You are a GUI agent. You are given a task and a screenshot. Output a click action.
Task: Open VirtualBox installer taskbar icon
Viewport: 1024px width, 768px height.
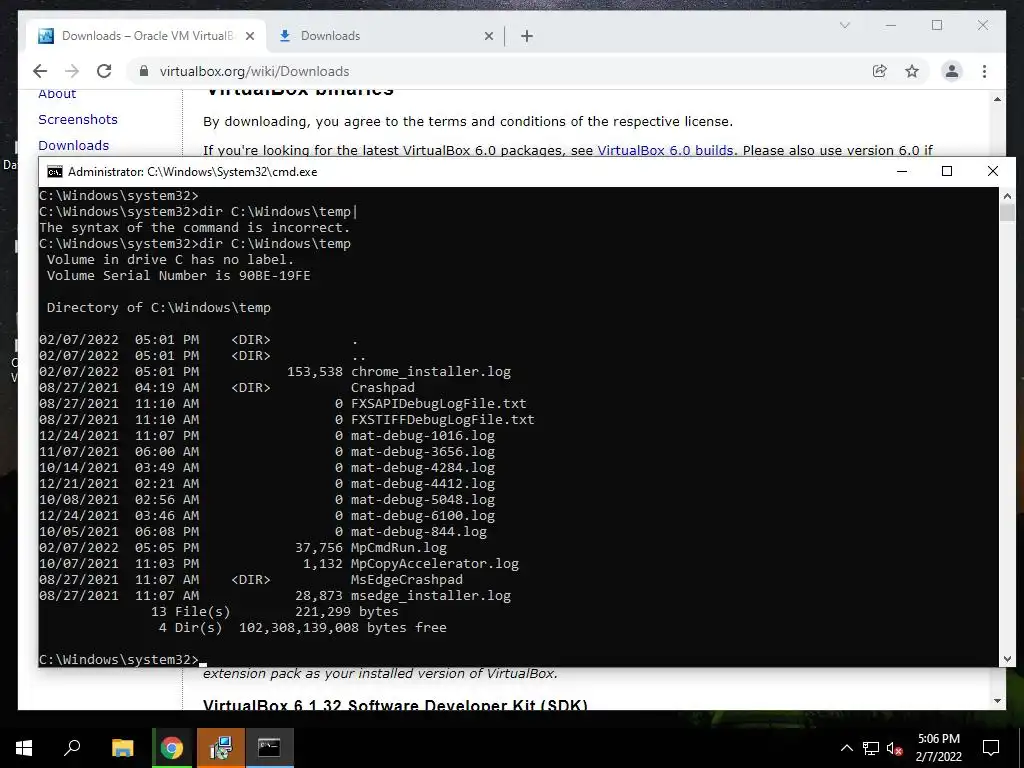point(221,748)
